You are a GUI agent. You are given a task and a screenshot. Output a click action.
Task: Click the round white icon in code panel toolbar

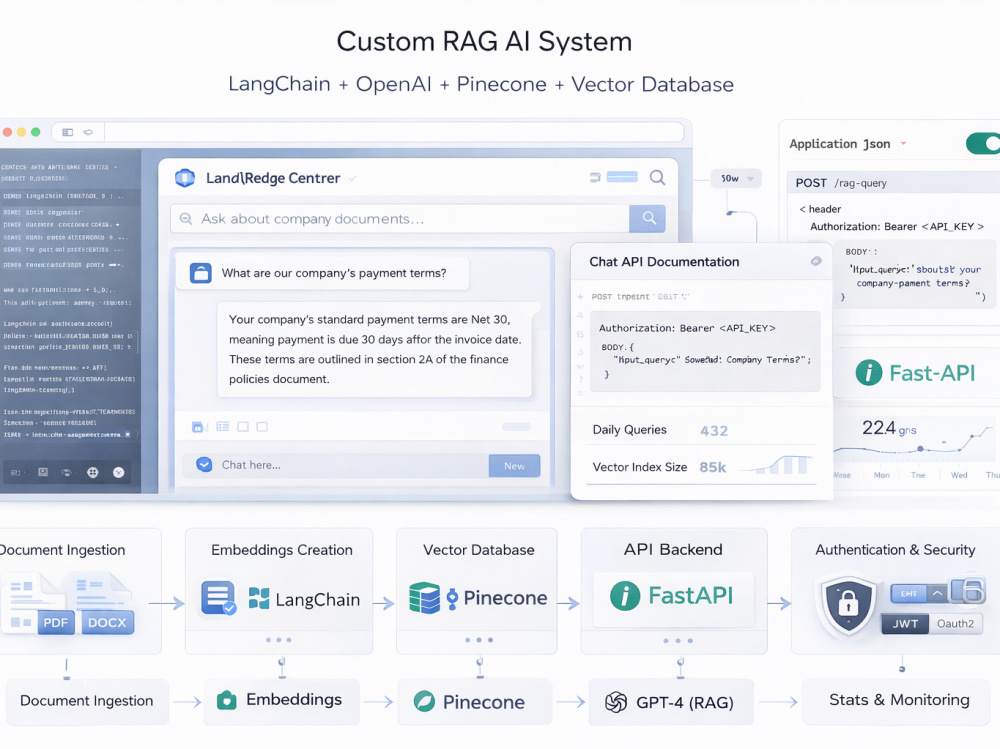pyautogui.click(x=119, y=473)
